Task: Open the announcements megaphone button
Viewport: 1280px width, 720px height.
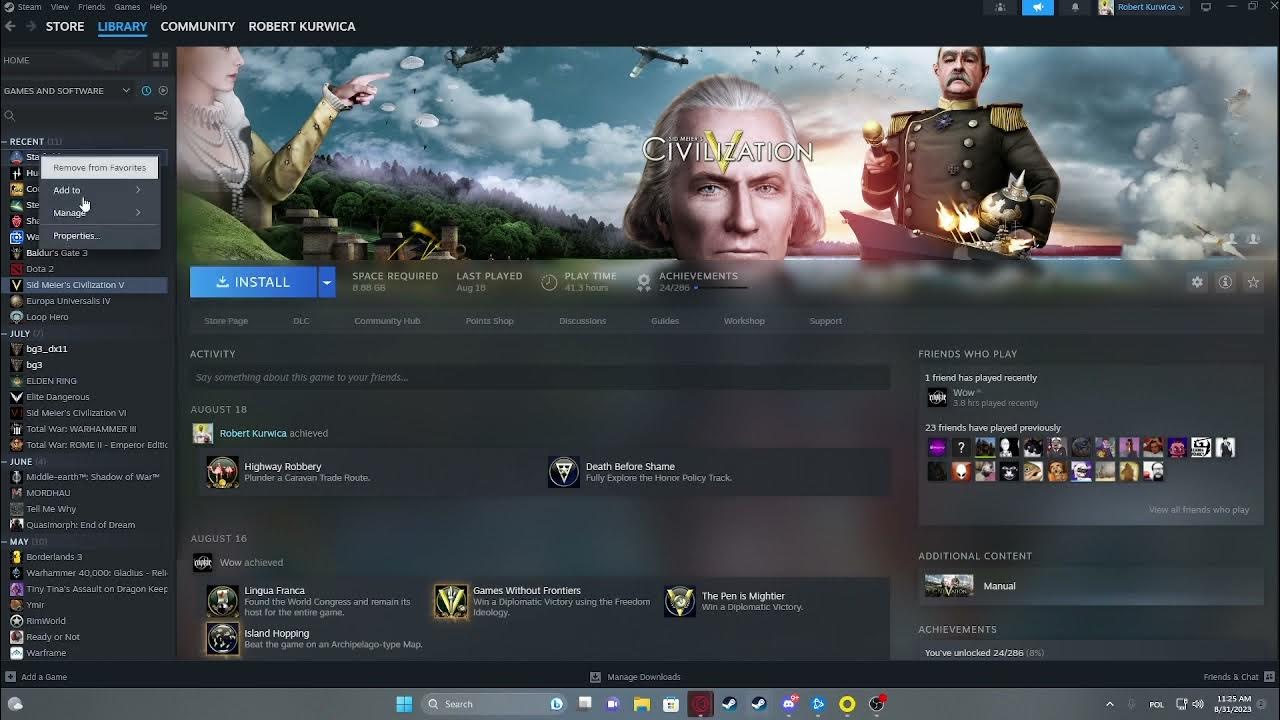Action: click(1037, 7)
